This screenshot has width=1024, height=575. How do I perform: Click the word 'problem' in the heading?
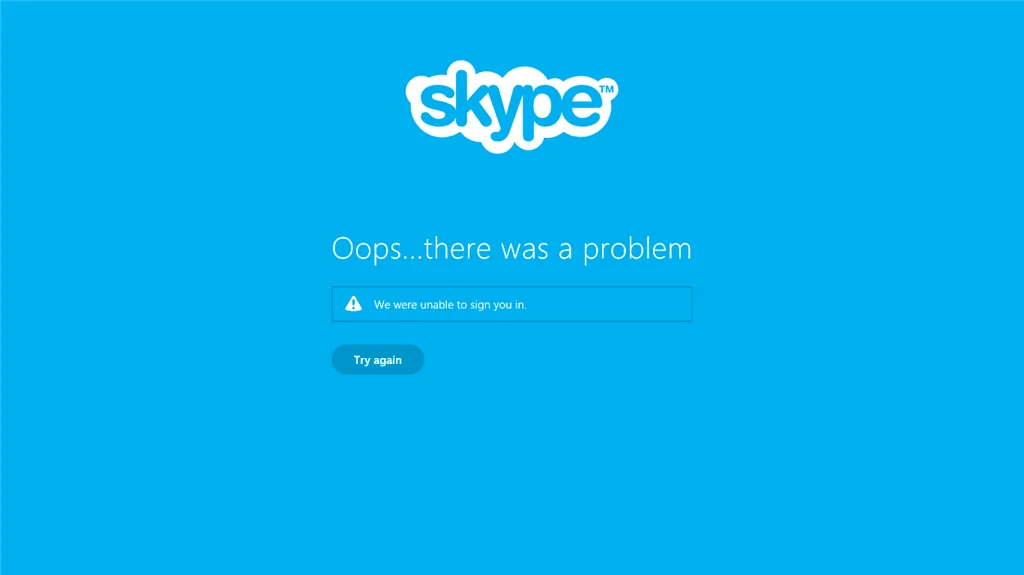pos(637,250)
